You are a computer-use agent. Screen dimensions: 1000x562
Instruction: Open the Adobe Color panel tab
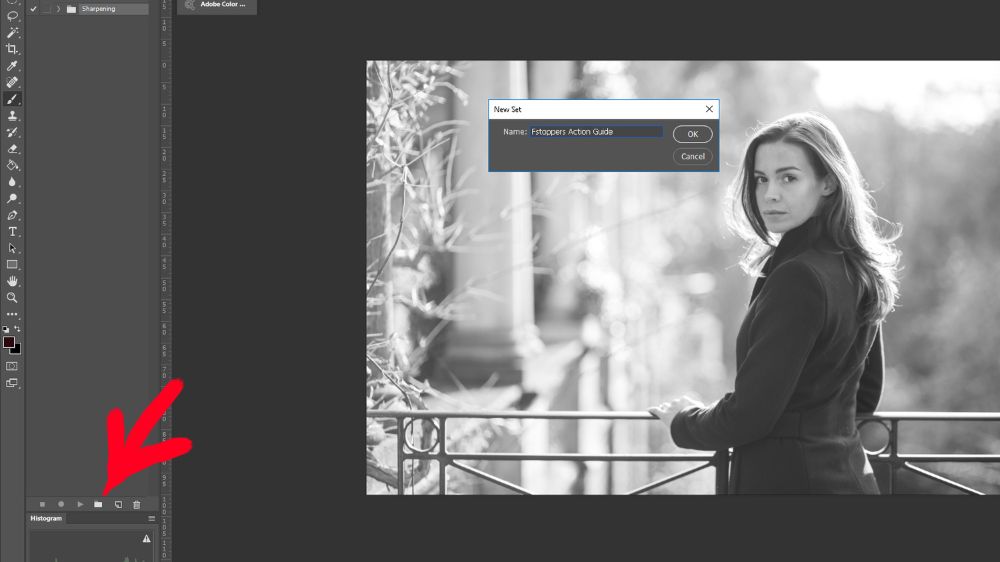pos(217,5)
